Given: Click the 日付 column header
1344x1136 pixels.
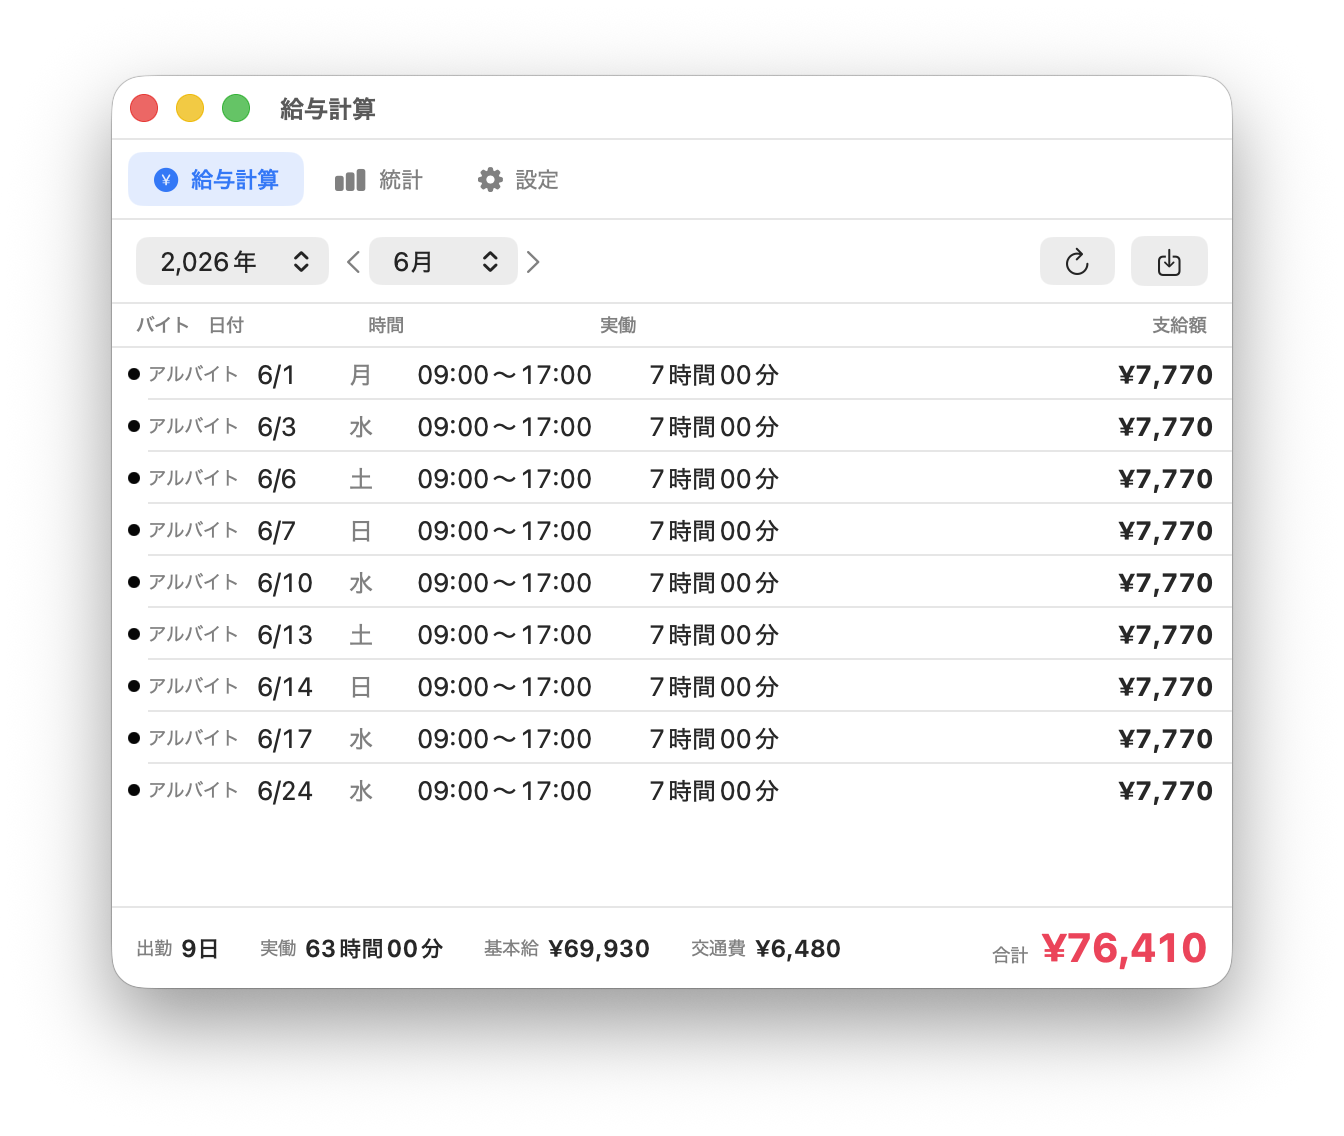Looking at the screenshot, I should coord(227,325).
